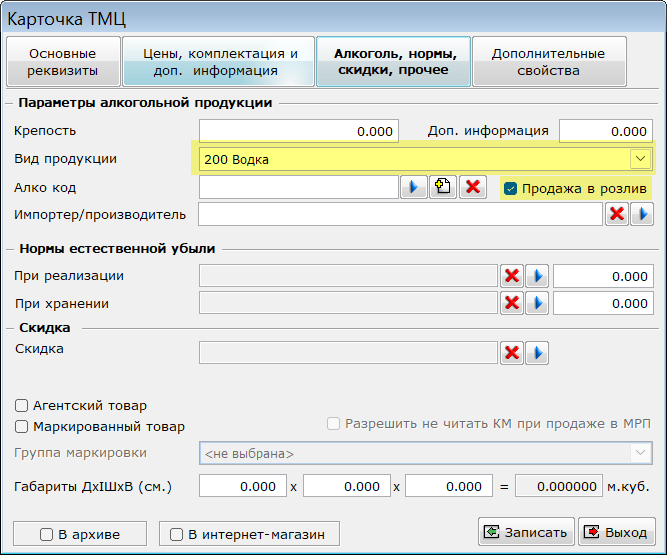This screenshot has height=555, width=667.
Task: Tick Разрешить не читать КМ при продаже в МРП
Action: 333,424
